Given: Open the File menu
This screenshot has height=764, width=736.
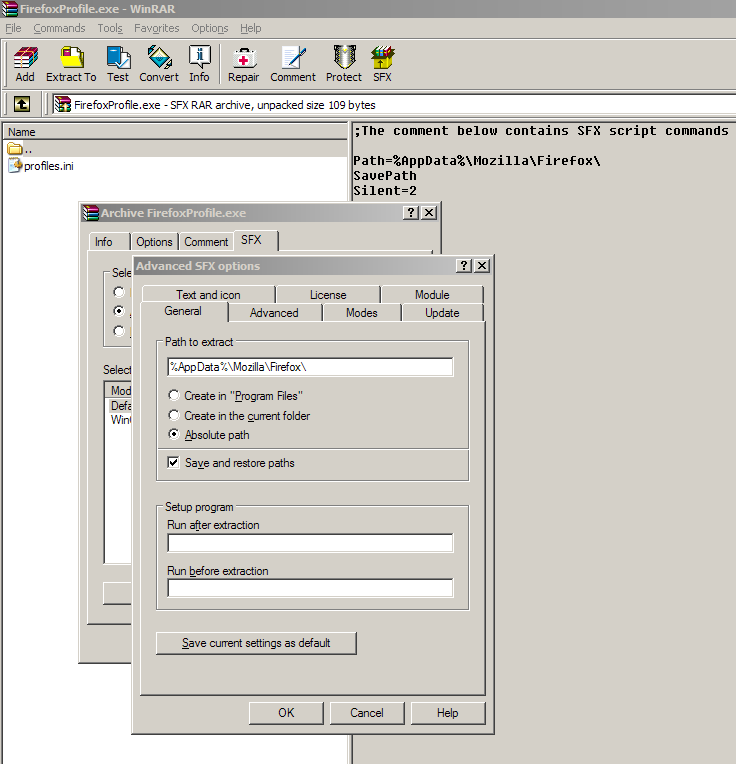Looking at the screenshot, I should click(13, 28).
